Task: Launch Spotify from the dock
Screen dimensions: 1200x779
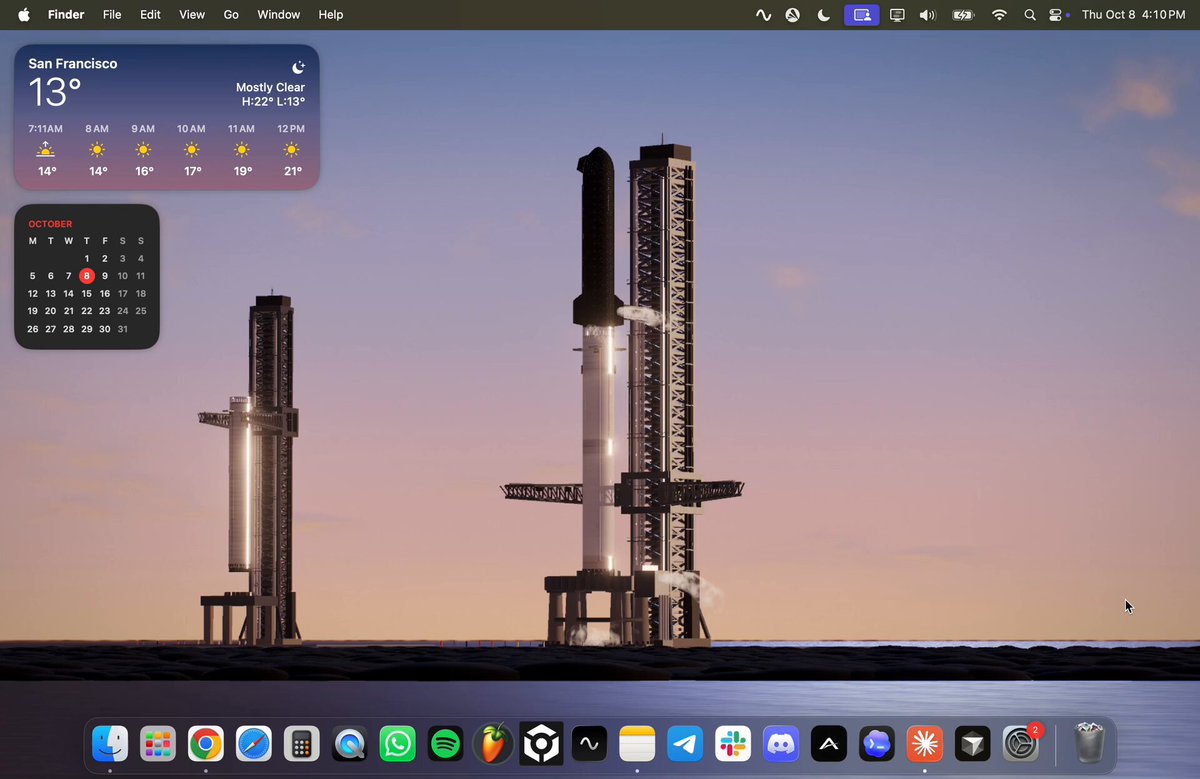Action: 445,744
